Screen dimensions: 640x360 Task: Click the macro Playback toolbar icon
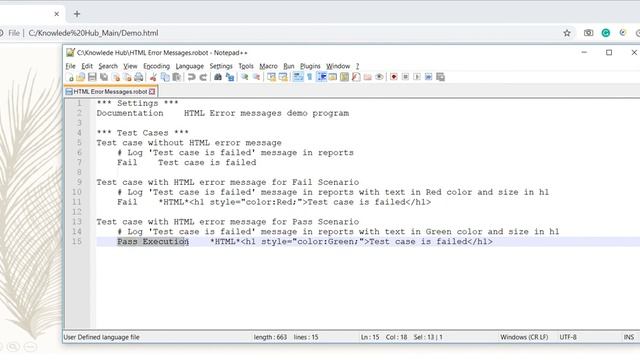coord(417,77)
